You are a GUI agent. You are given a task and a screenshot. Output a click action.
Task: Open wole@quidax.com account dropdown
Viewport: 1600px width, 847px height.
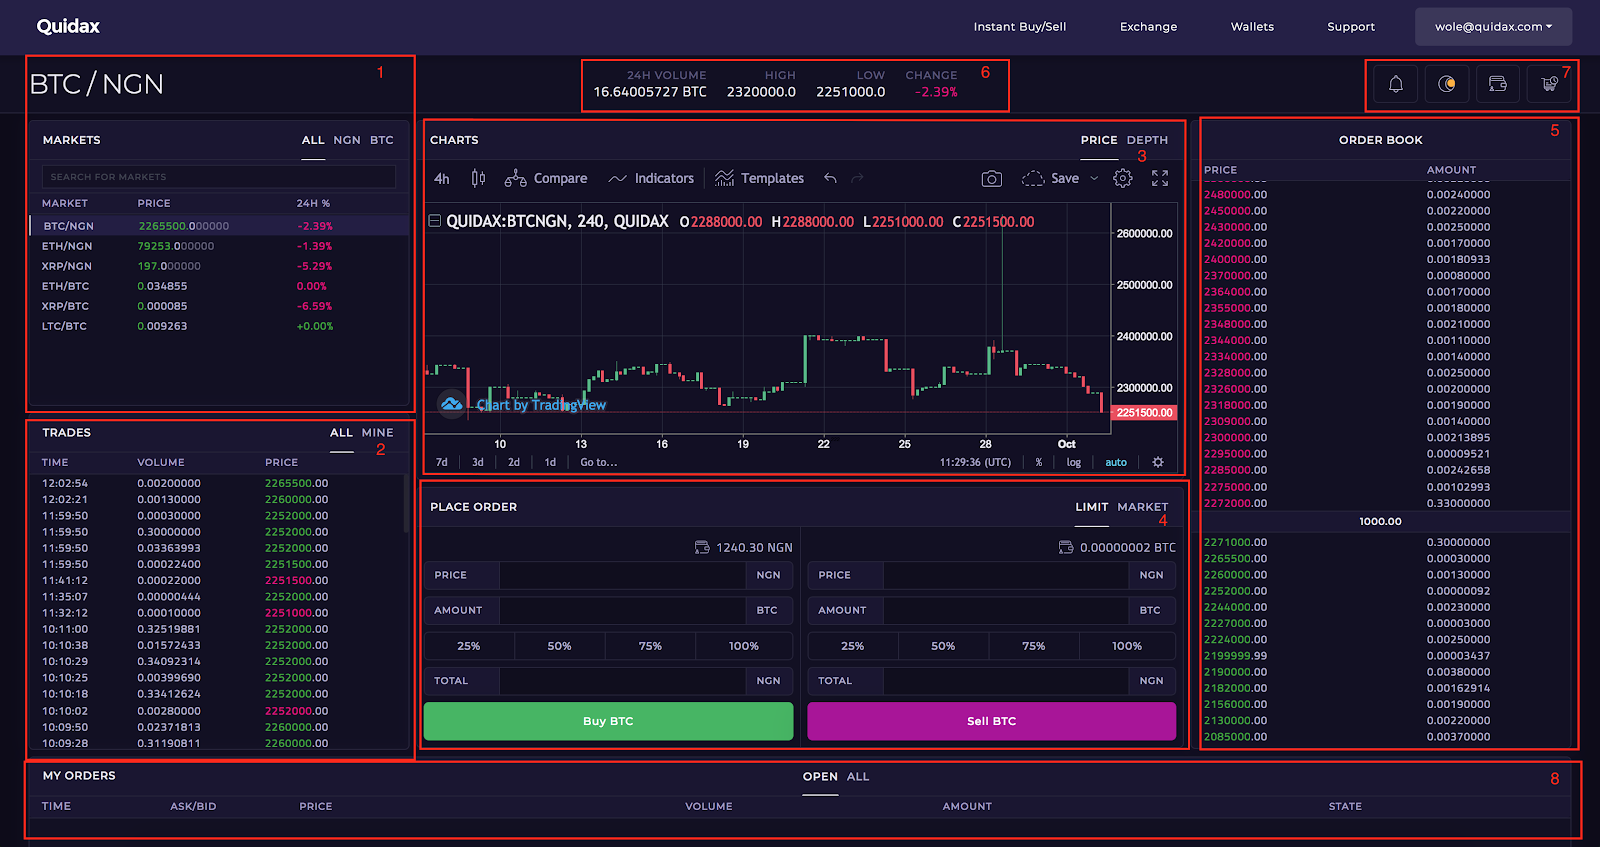[x=1493, y=27]
